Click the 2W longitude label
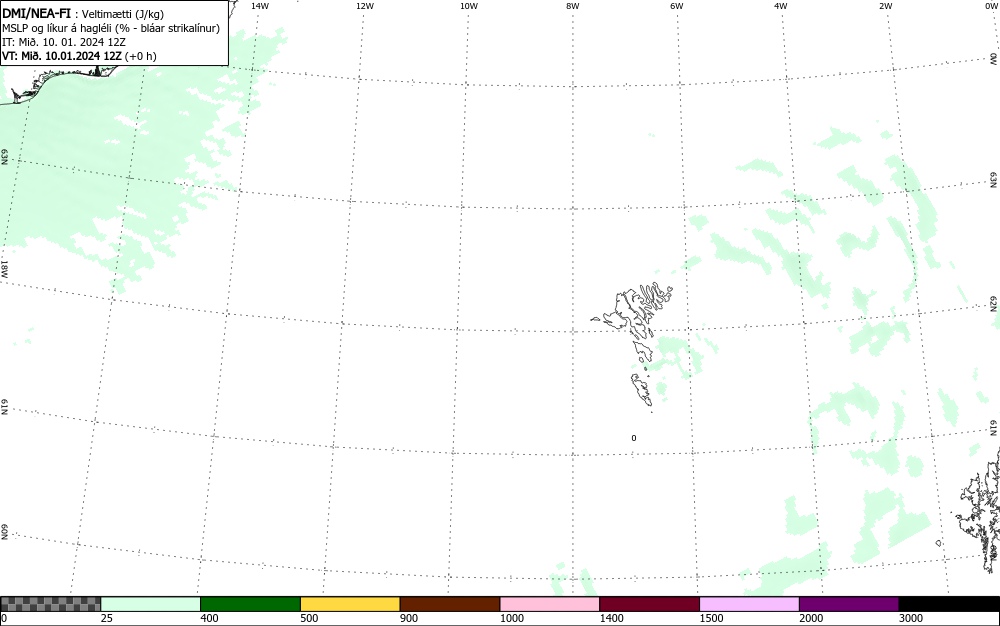The width and height of the screenshot is (1000, 626). (x=885, y=6)
